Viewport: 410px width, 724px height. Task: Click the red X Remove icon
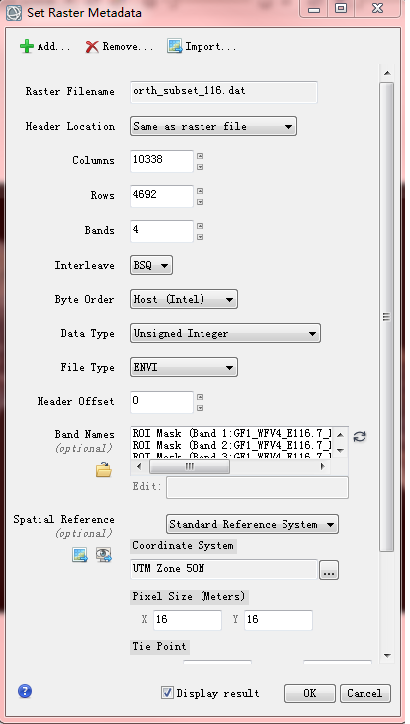coord(92,47)
